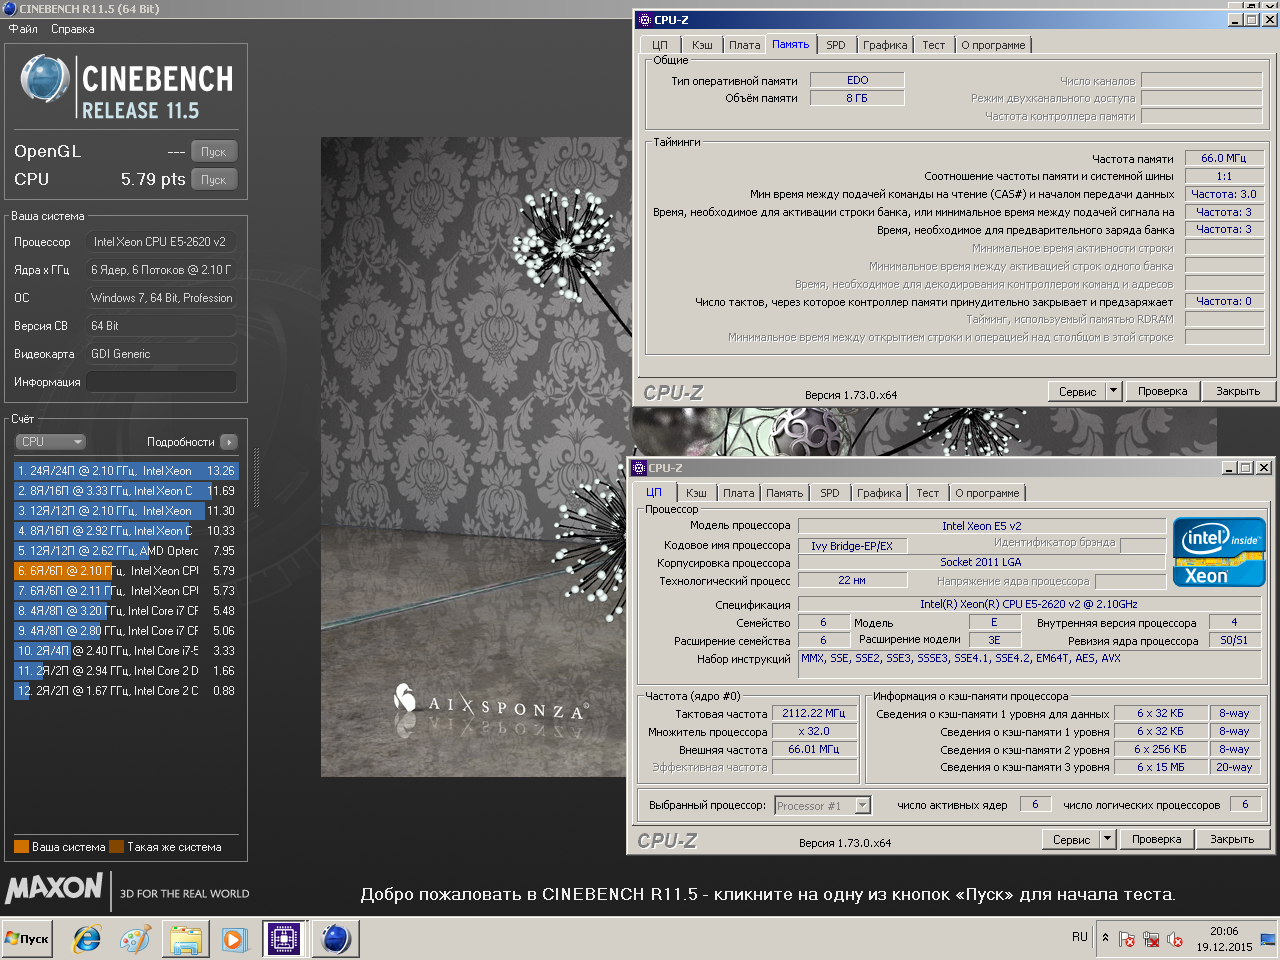Click Сервис button in upper CPU-Z window

pyautogui.click(x=1077, y=391)
